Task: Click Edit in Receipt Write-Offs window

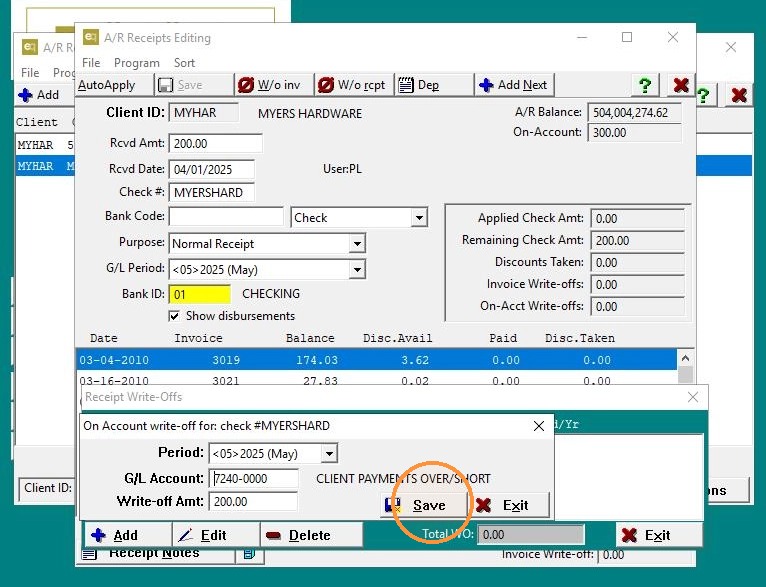Action: pos(216,535)
